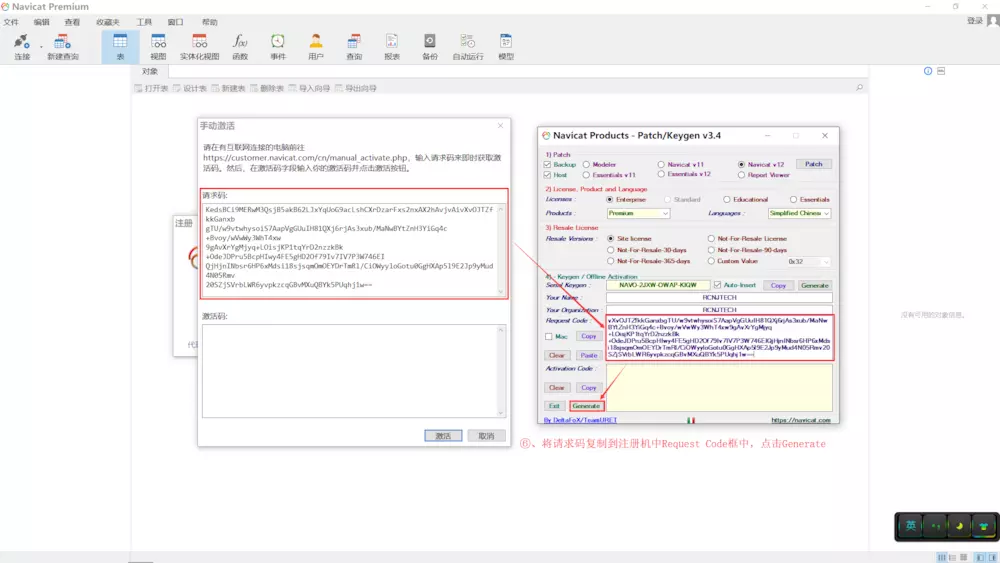Open the 工具 menu

[x=143, y=22]
